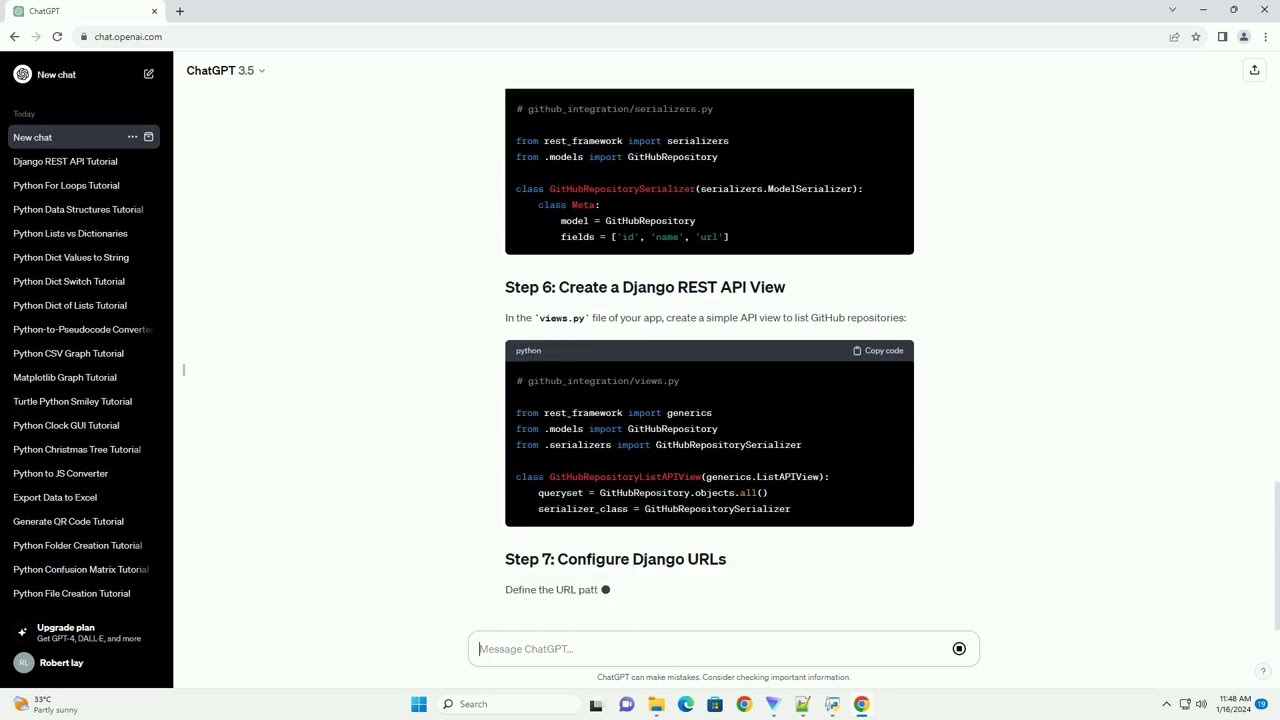Reload the page with the refresh icon
This screenshot has width=1280, height=720.
[57, 37]
